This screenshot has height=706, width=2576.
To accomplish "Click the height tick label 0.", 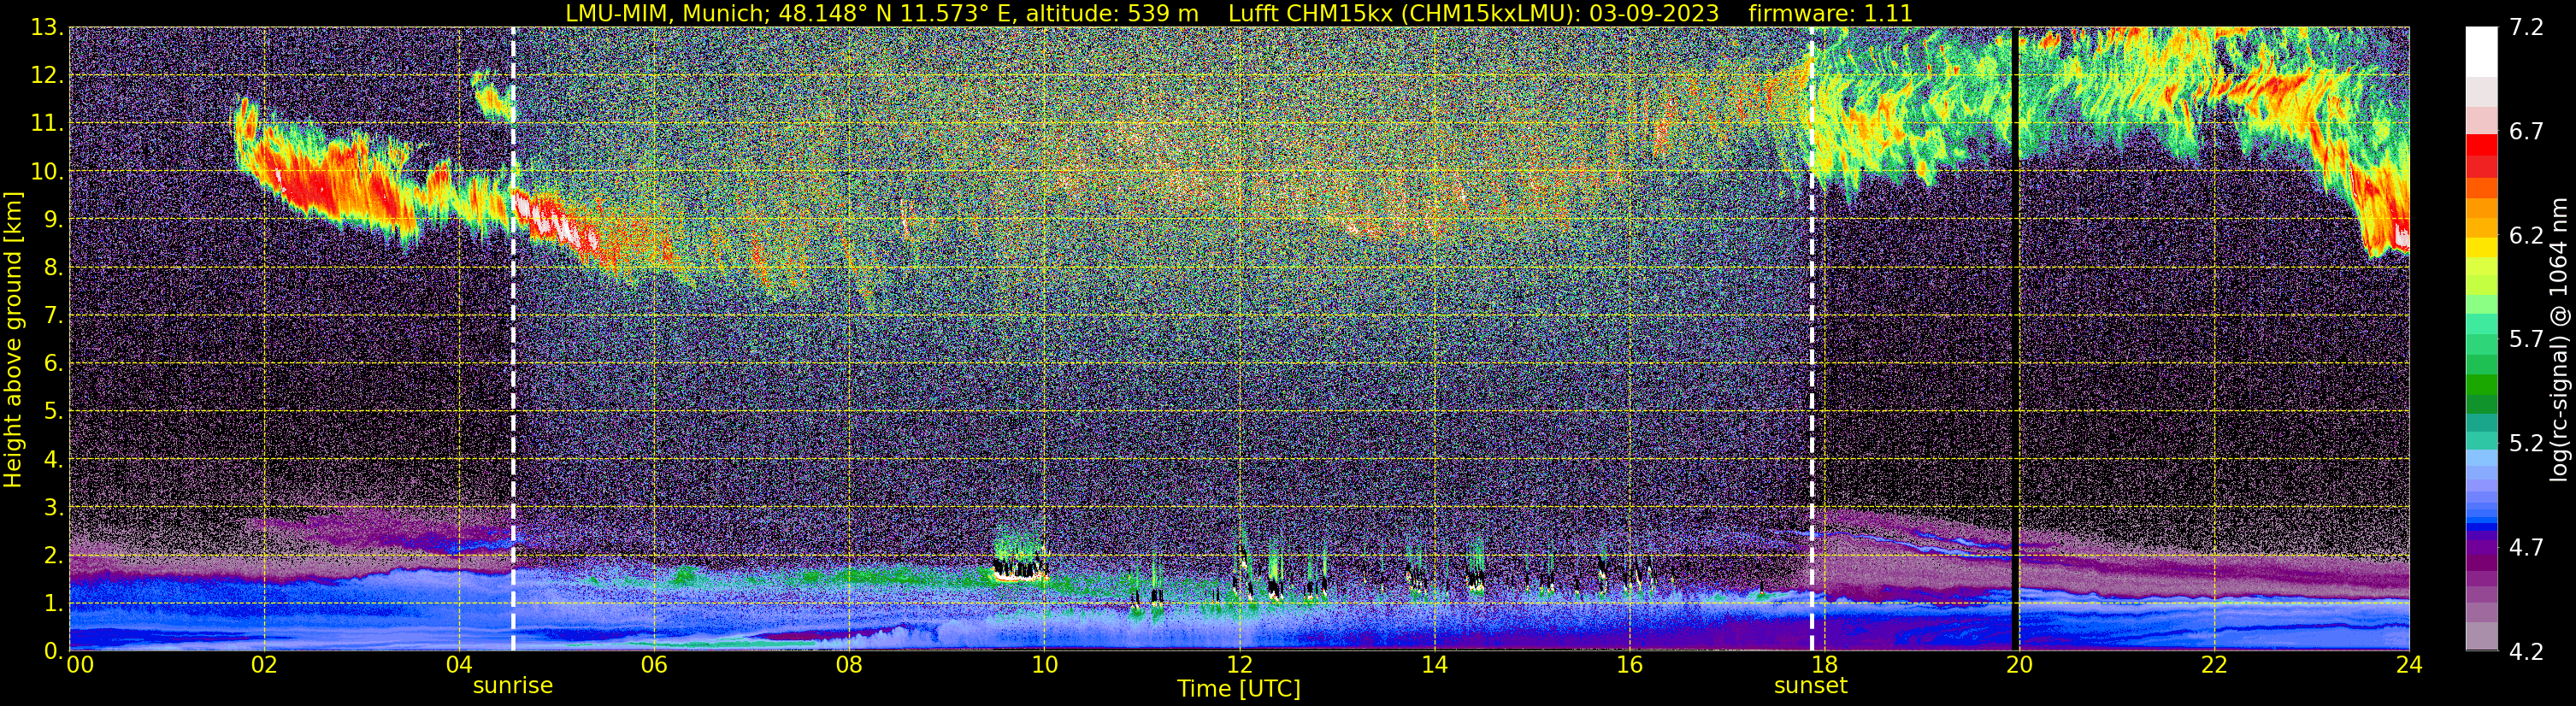I will click(53, 652).
